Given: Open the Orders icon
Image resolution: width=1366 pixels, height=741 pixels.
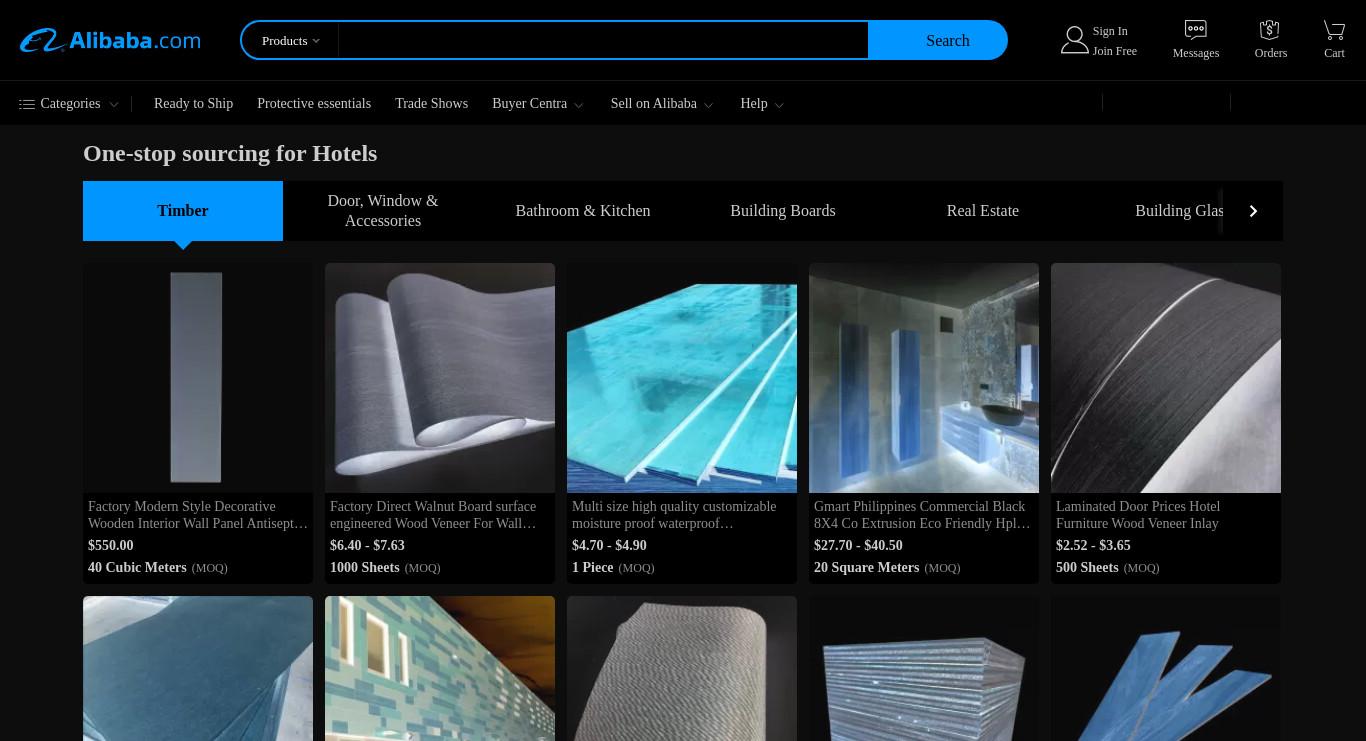Looking at the screenshot, I should pyautogui.click(x=1270, y=30).
